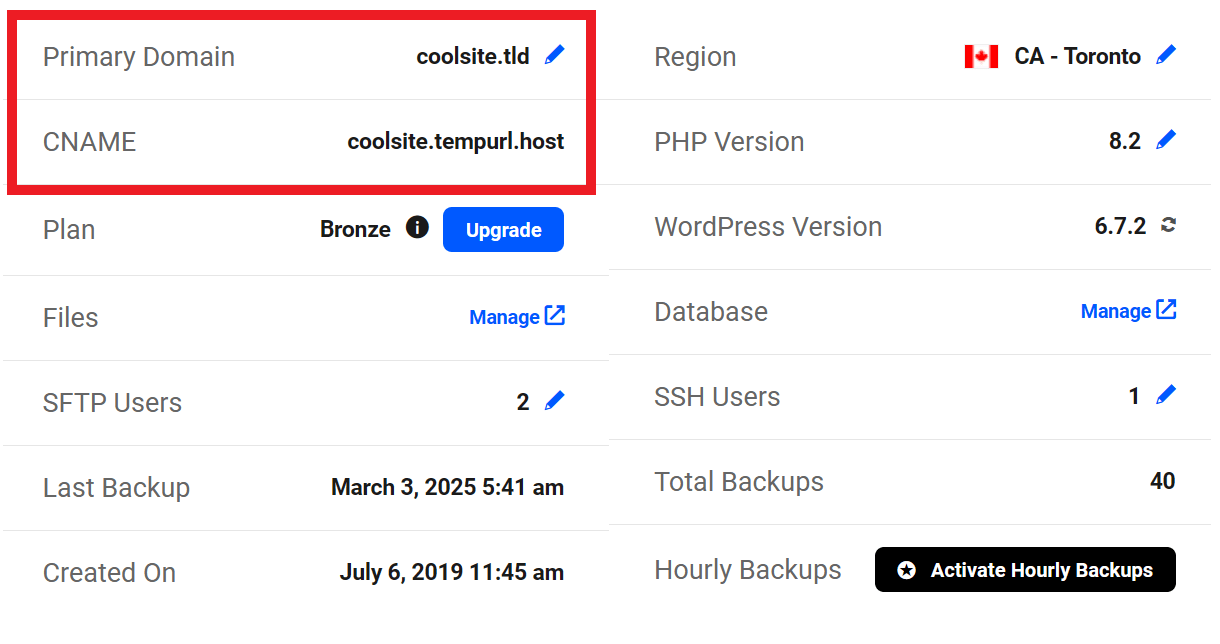Click the Files label

coord(70,318)
